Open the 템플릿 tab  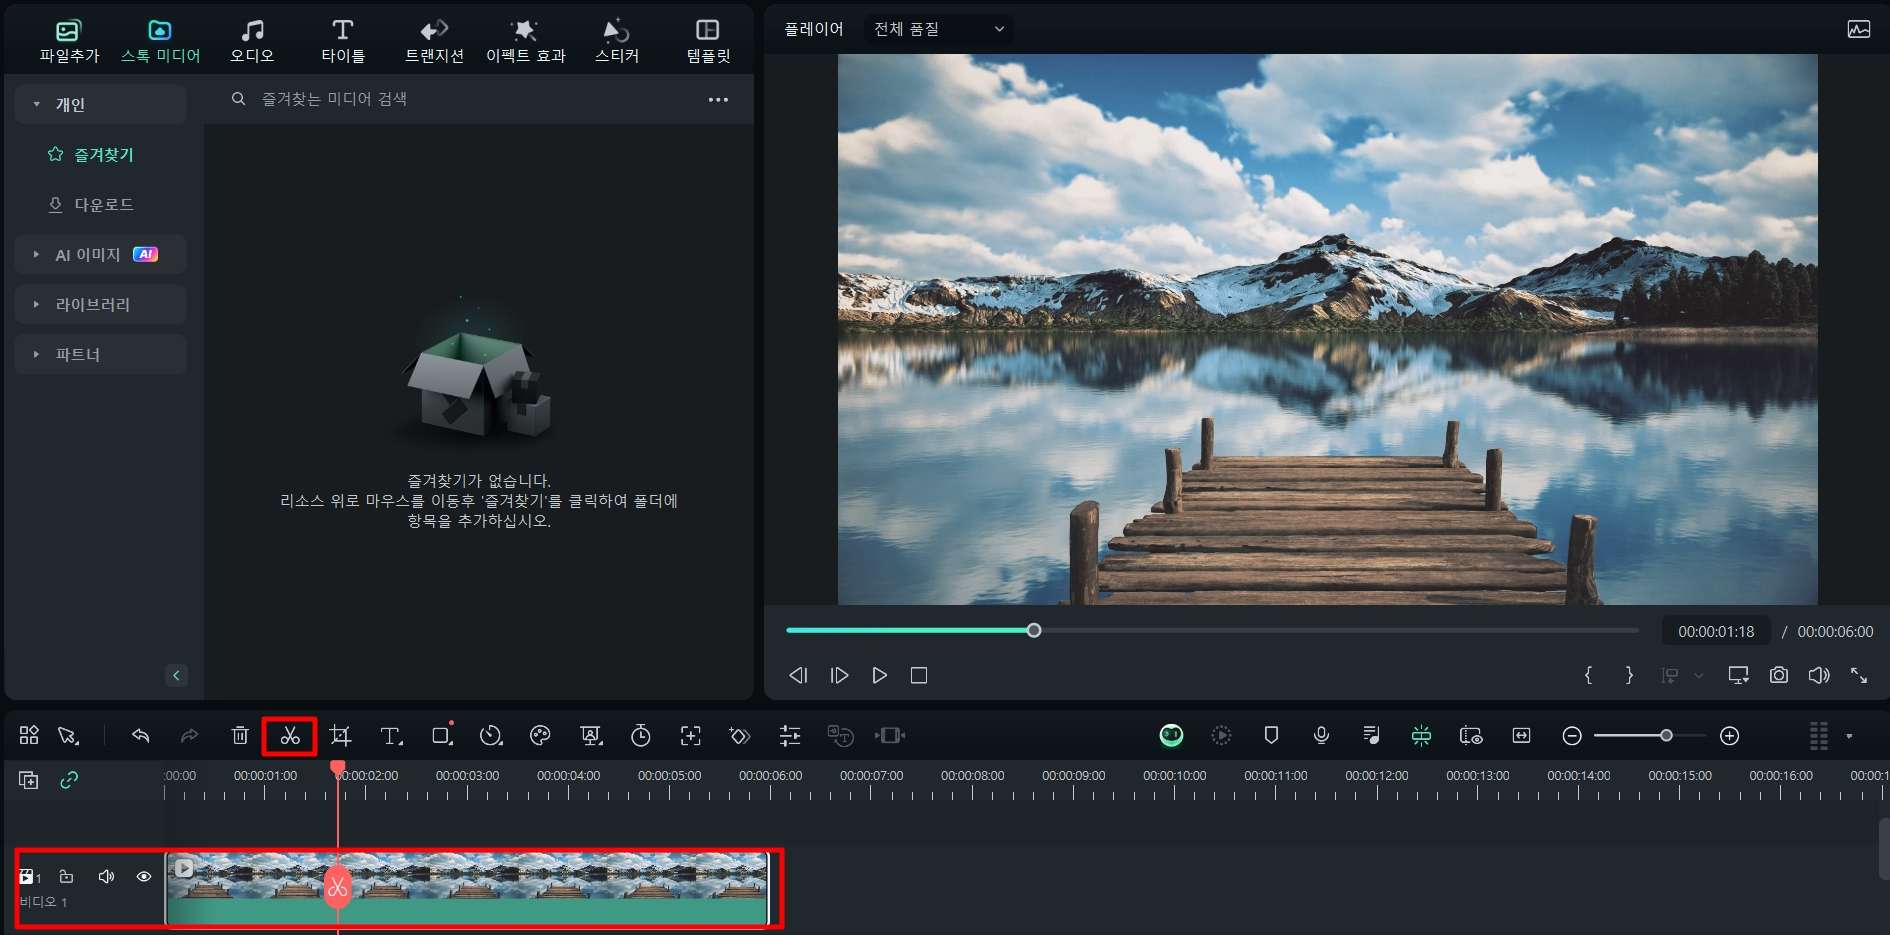(x=708, y=41)
